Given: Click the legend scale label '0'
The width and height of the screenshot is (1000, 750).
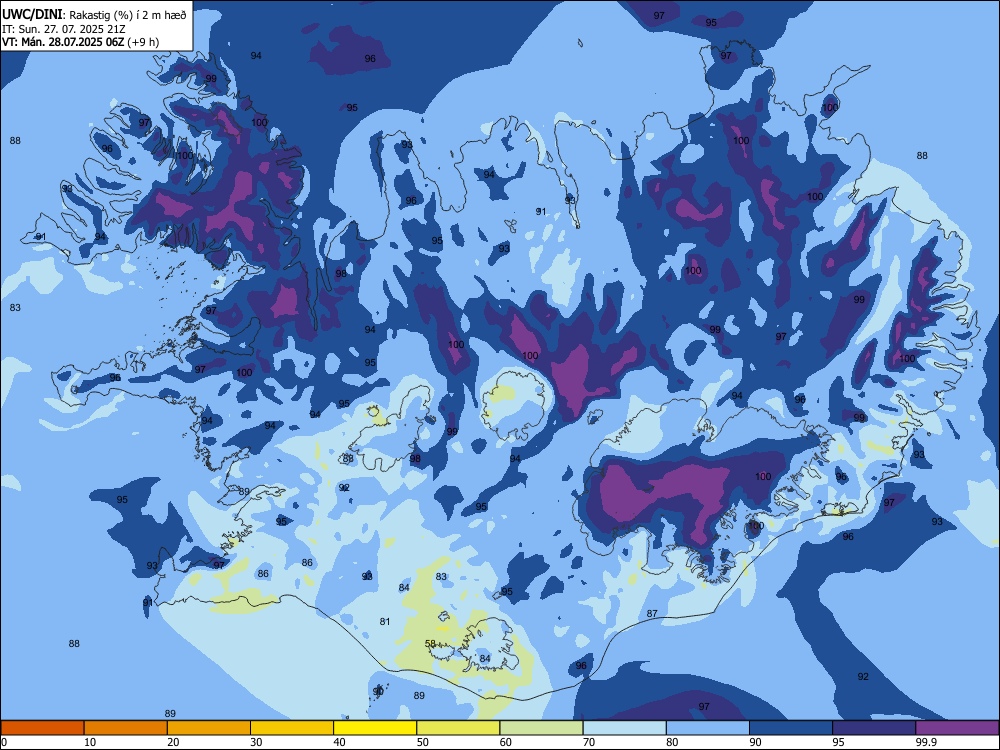Looking at the screenshot, I should coord(4,742).
